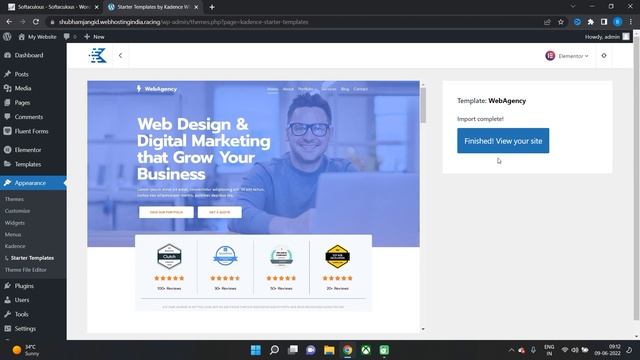The image size is (640, 360).
Task: Open the Elementor page builder dropdown
Action: click(567, 56)
